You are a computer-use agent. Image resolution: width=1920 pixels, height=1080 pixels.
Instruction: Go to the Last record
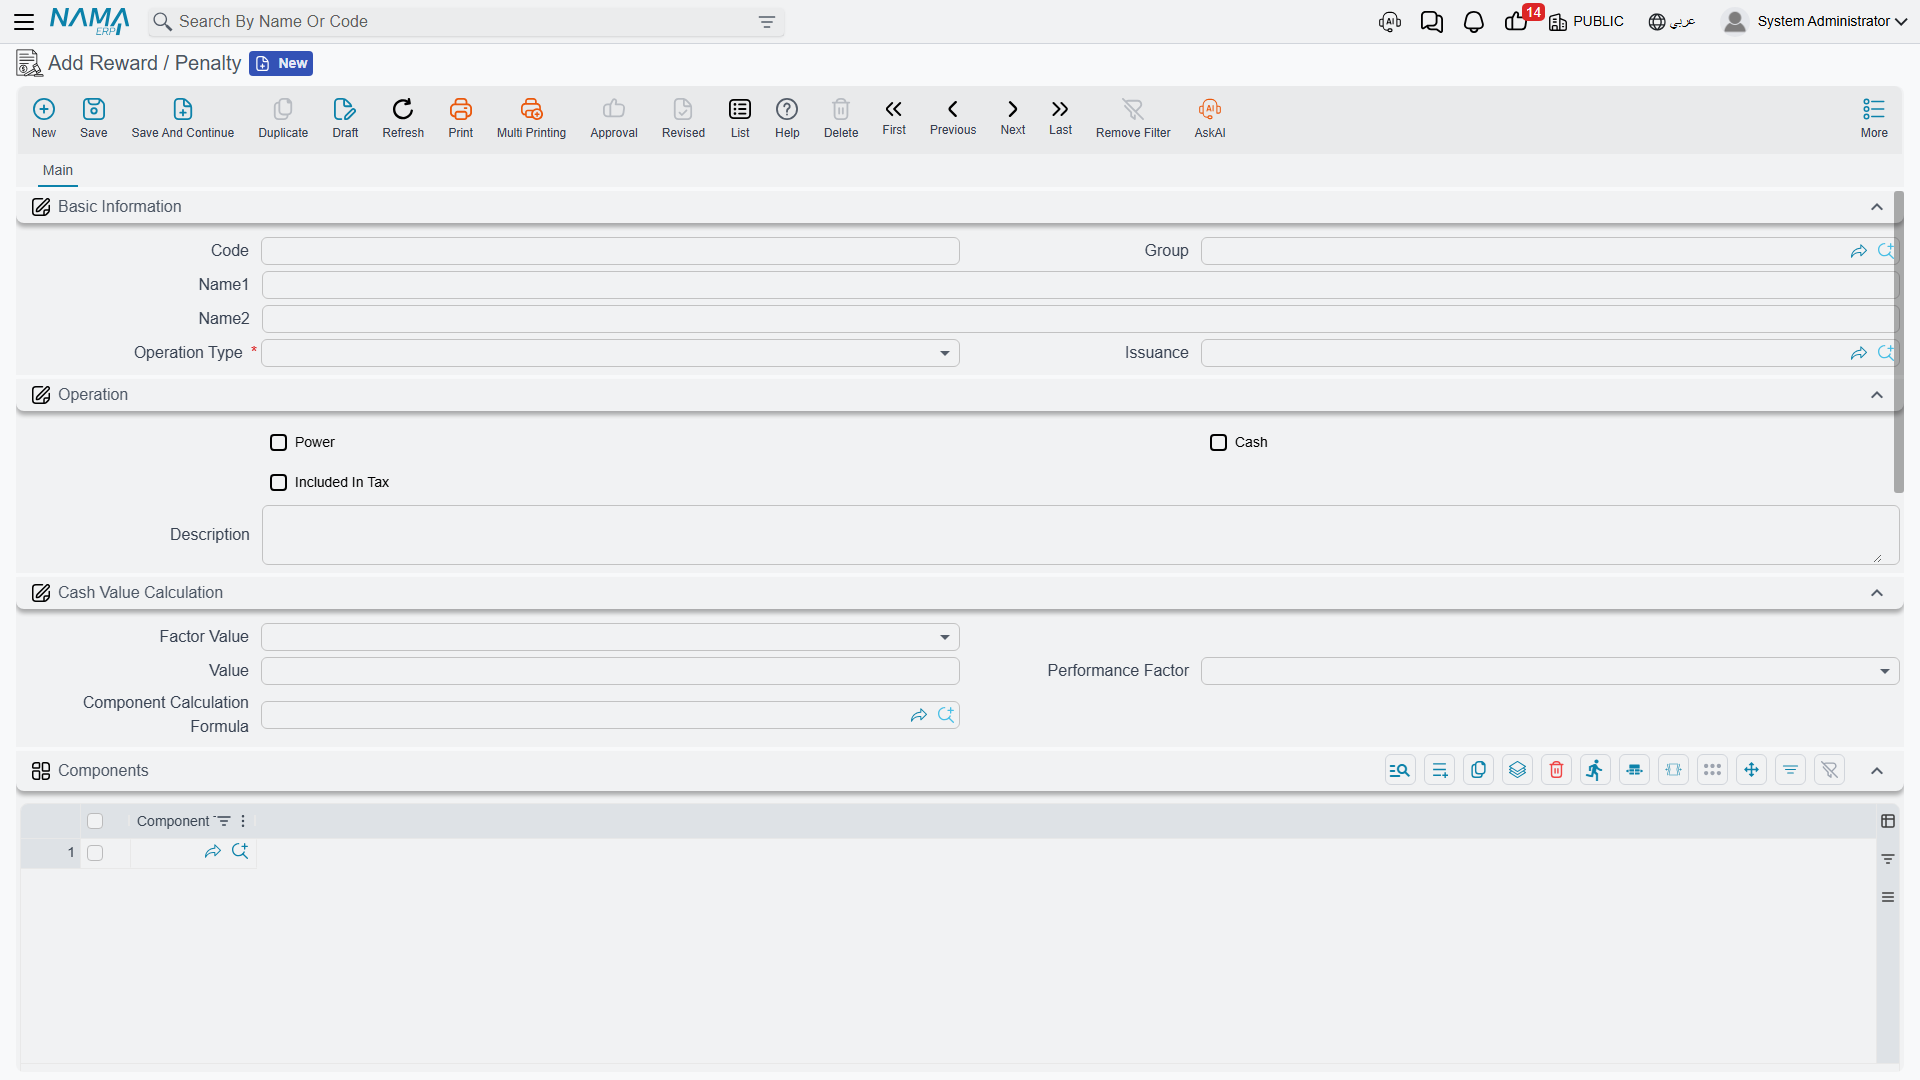[x=1060, y=118]
